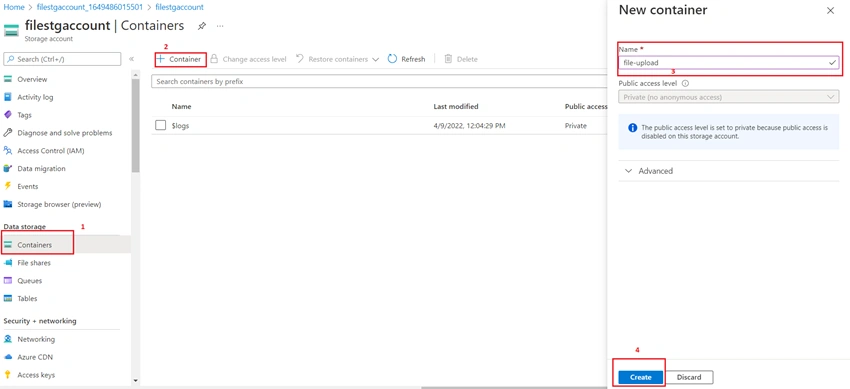
Task: Click the wrench icon for Diagnose and solve problems
Action: click(x=8, y=133)
